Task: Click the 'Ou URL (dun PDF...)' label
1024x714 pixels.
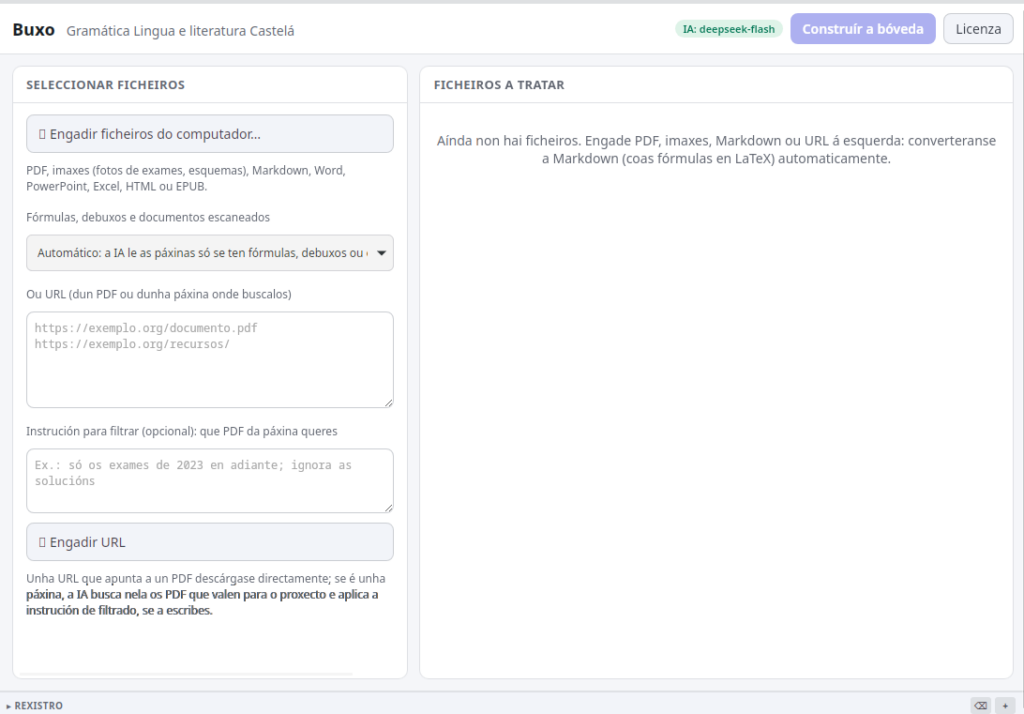Action: [x=159, y=294]
